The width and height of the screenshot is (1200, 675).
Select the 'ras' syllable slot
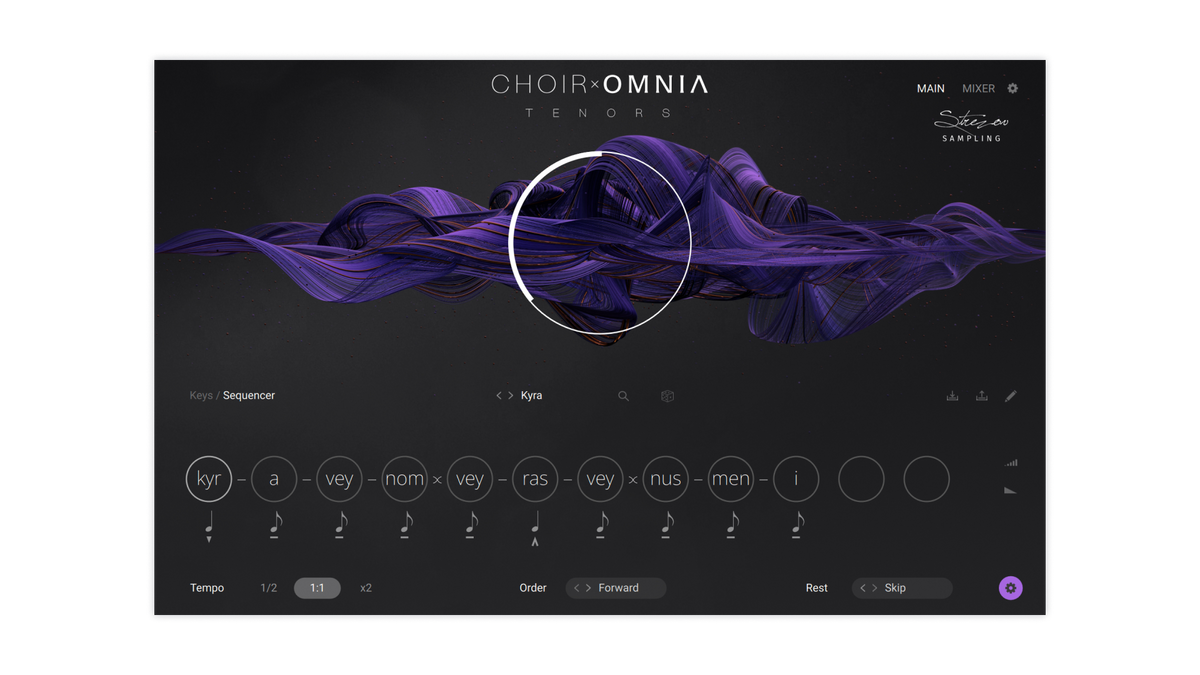point(535,479)
